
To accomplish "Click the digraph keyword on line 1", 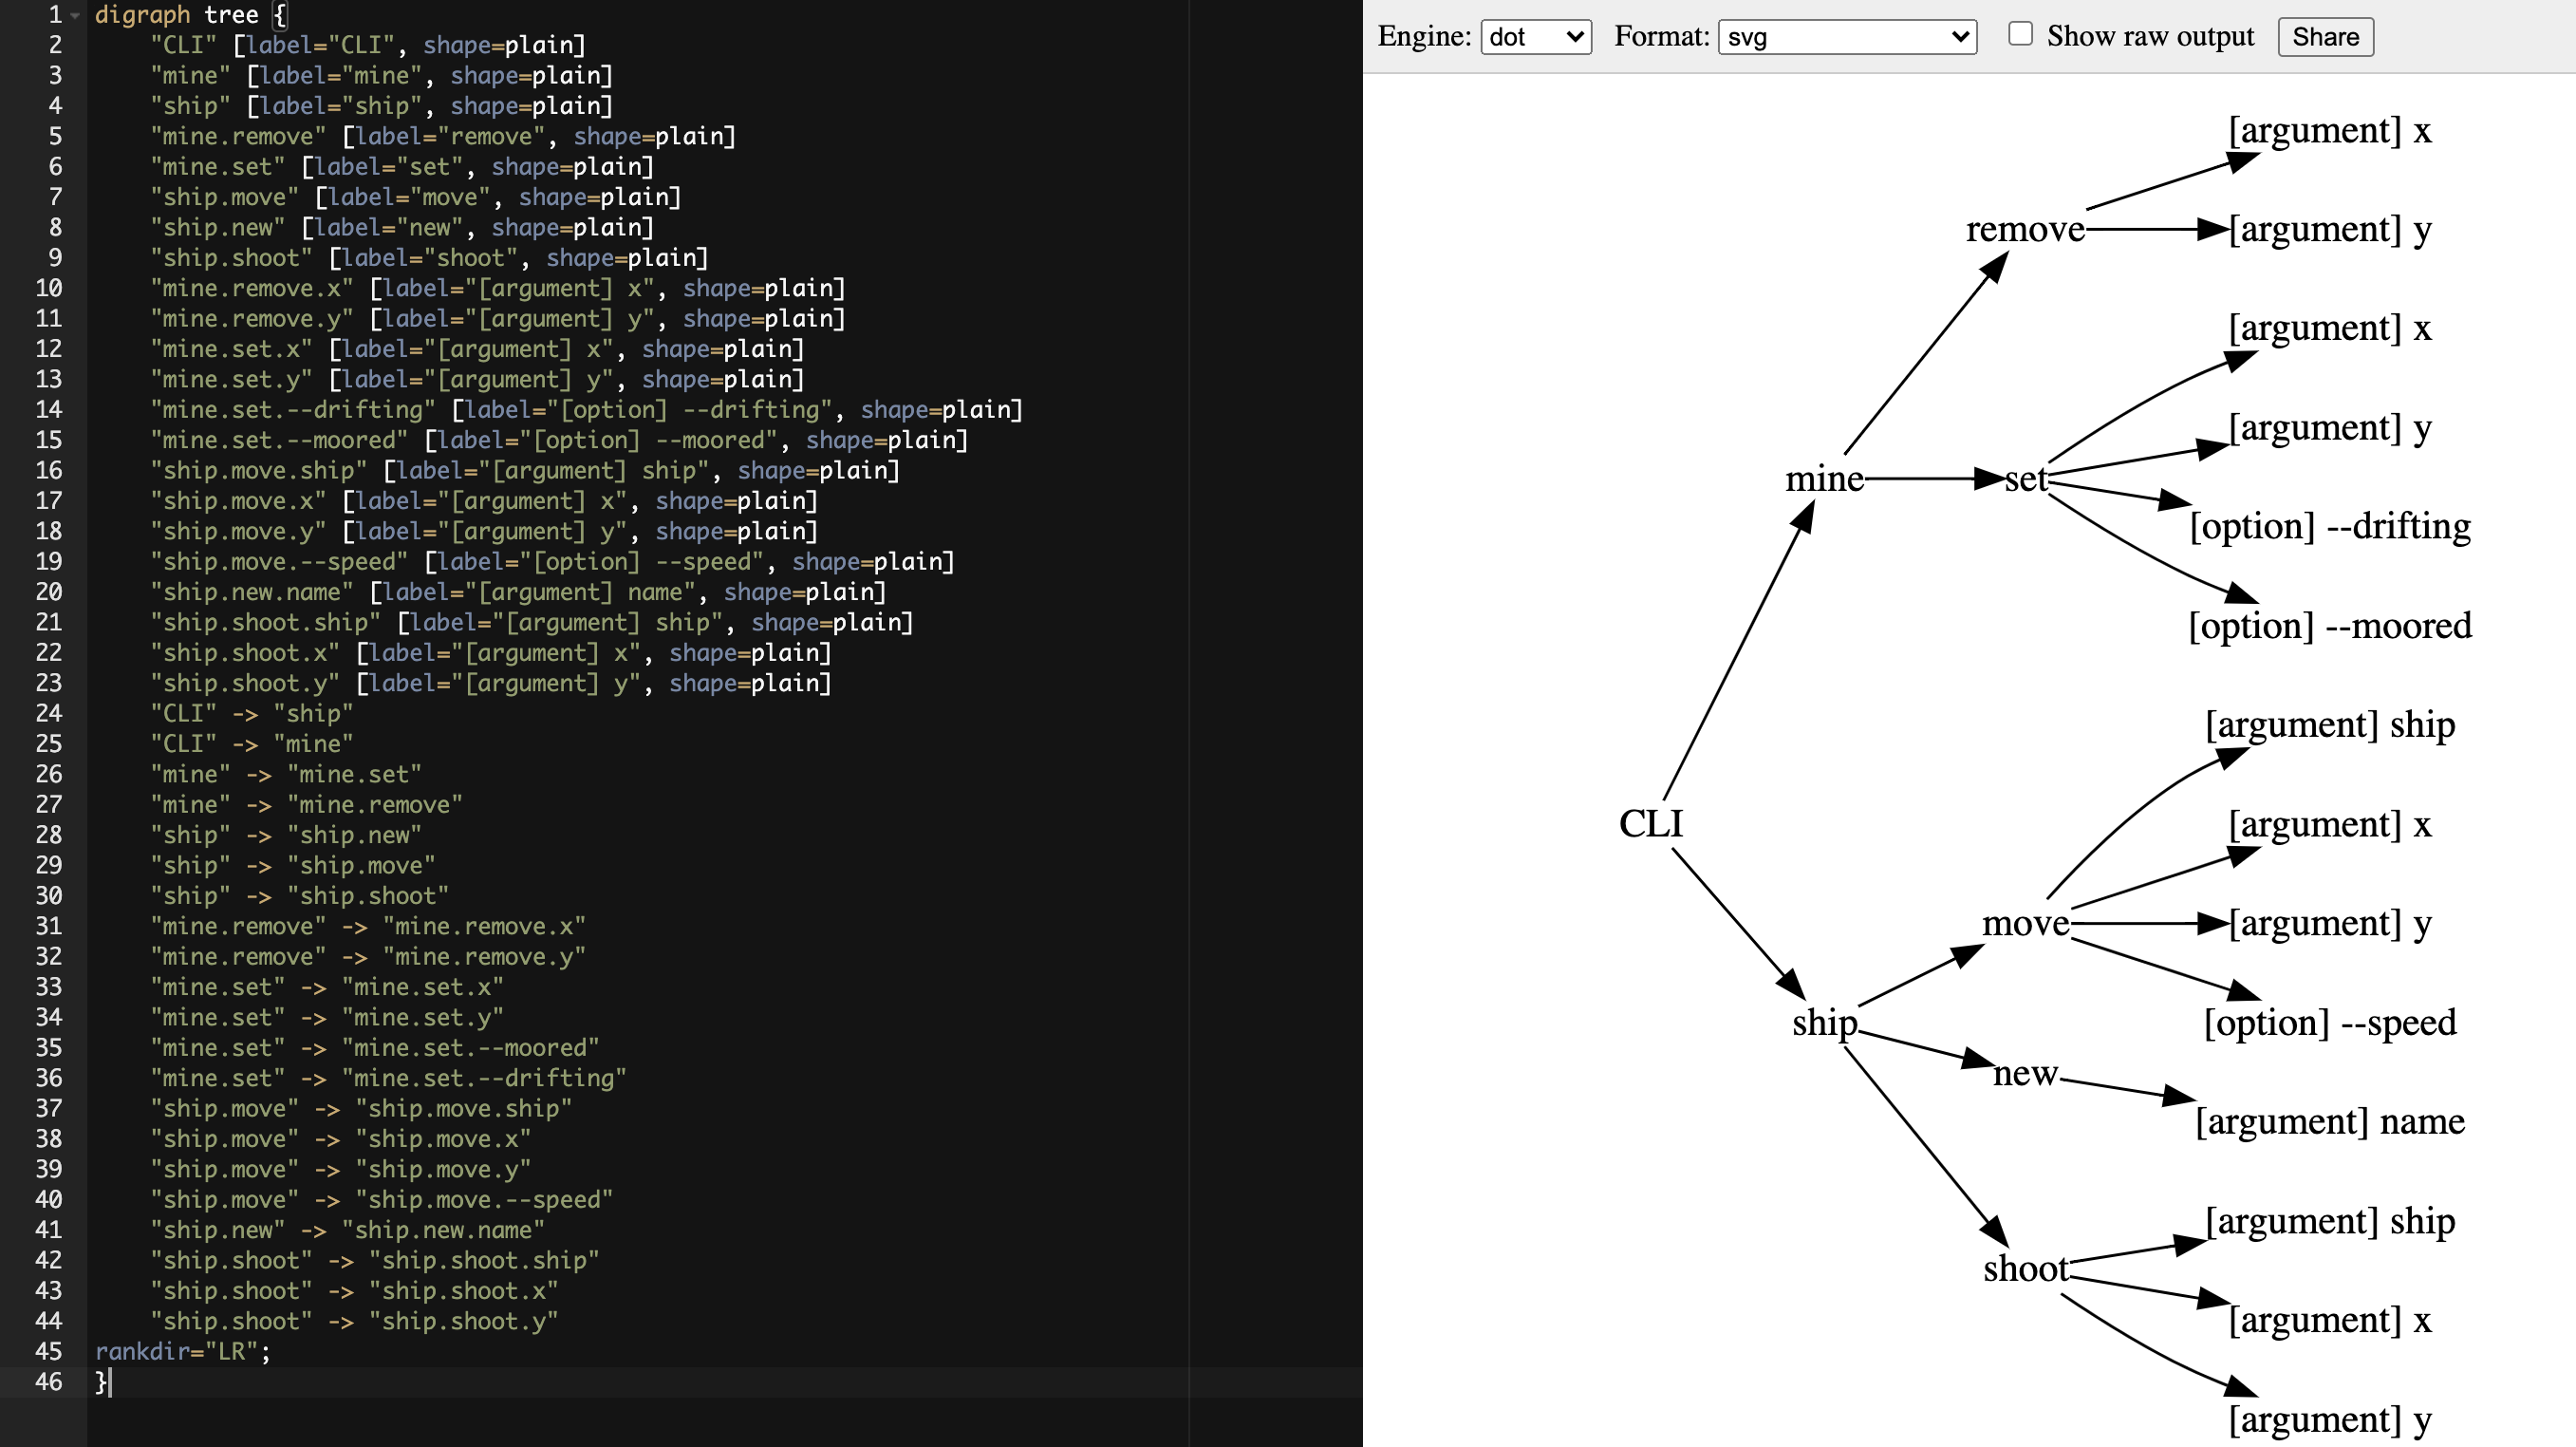I will [x=142, y=15].
